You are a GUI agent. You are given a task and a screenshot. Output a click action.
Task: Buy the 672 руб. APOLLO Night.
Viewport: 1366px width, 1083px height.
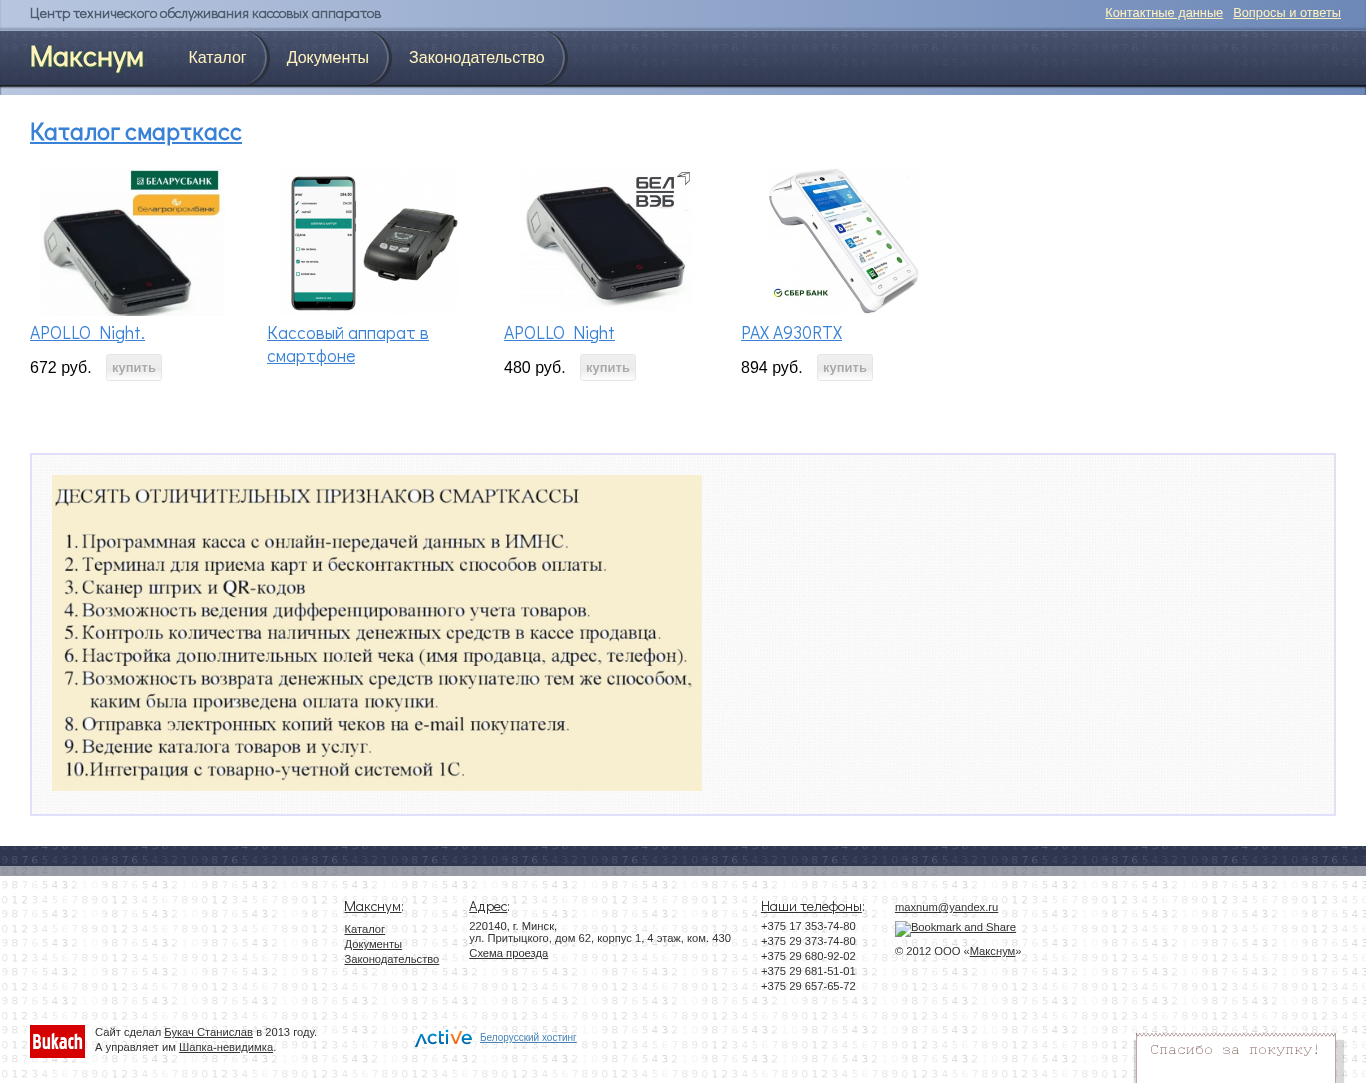[134, 368]
